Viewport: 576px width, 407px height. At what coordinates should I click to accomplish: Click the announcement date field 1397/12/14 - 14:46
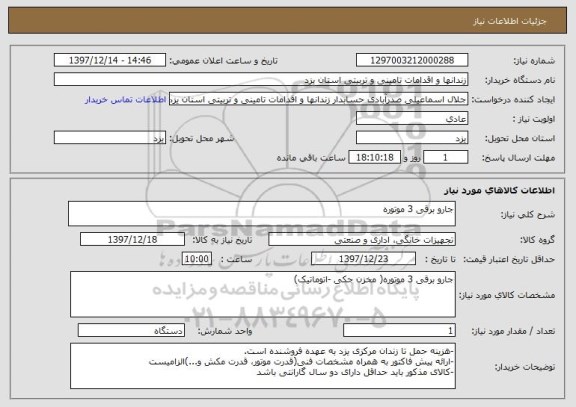point(110,60)
